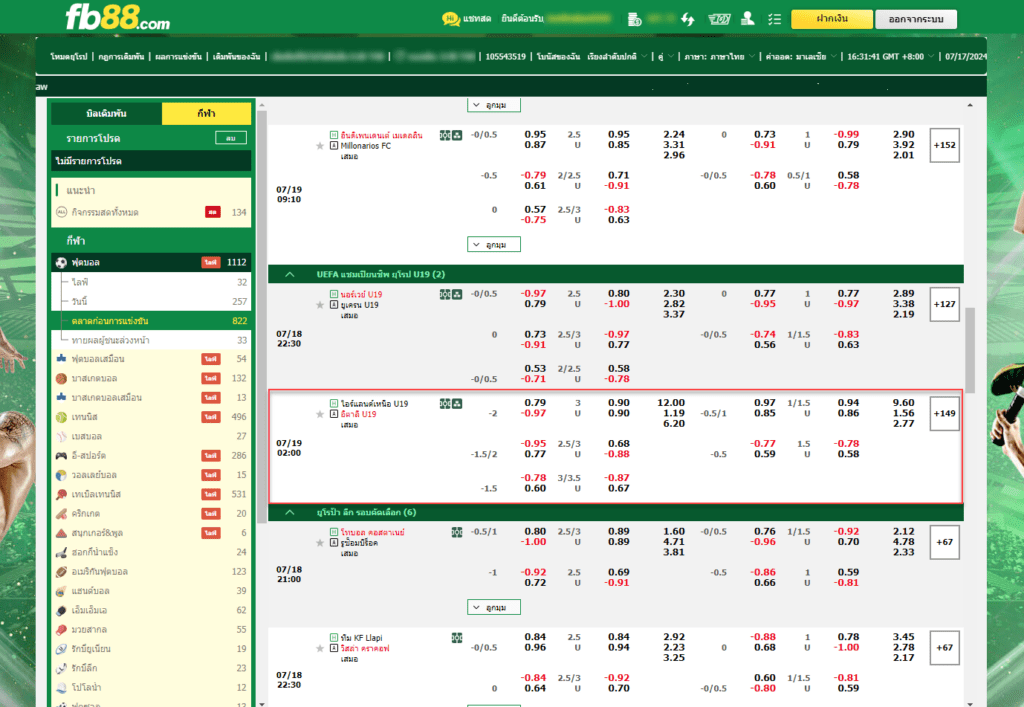Favorite the Millonarios FC match with star
Screen dimensions: 1024x707
click(320, 146)
